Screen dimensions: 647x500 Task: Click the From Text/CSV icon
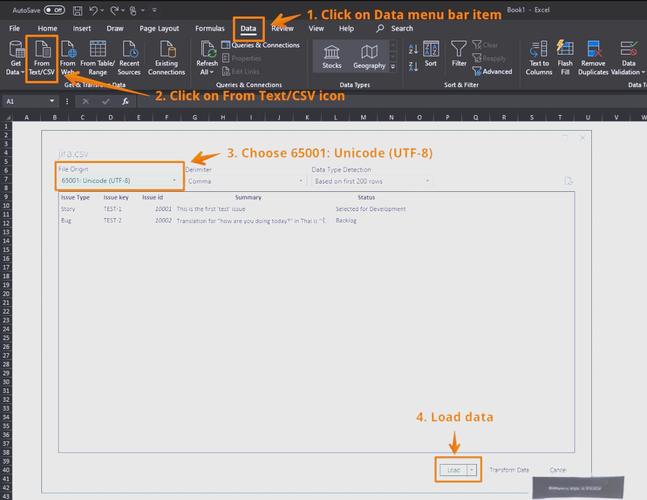point(42,58)
